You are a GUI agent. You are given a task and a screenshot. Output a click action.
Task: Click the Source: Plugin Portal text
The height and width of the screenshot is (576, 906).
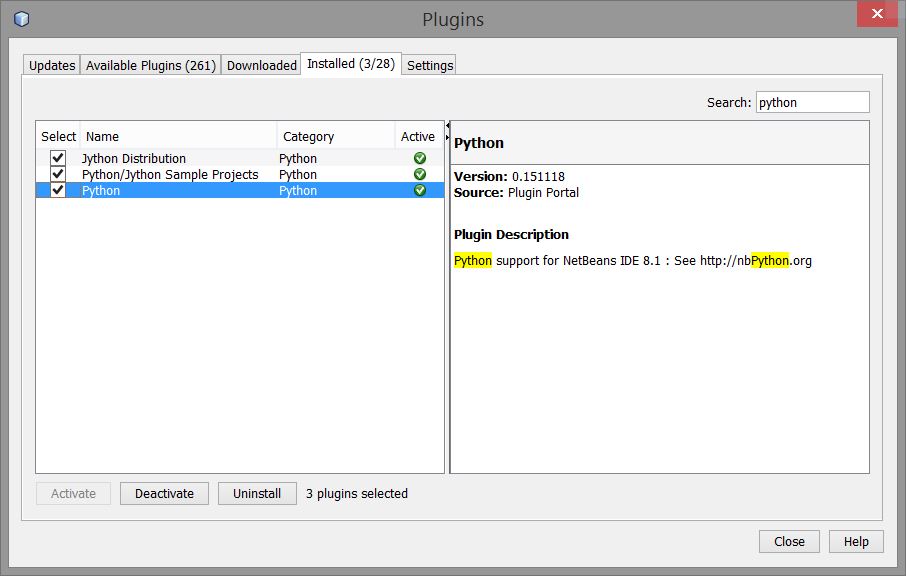click(516, 192)
